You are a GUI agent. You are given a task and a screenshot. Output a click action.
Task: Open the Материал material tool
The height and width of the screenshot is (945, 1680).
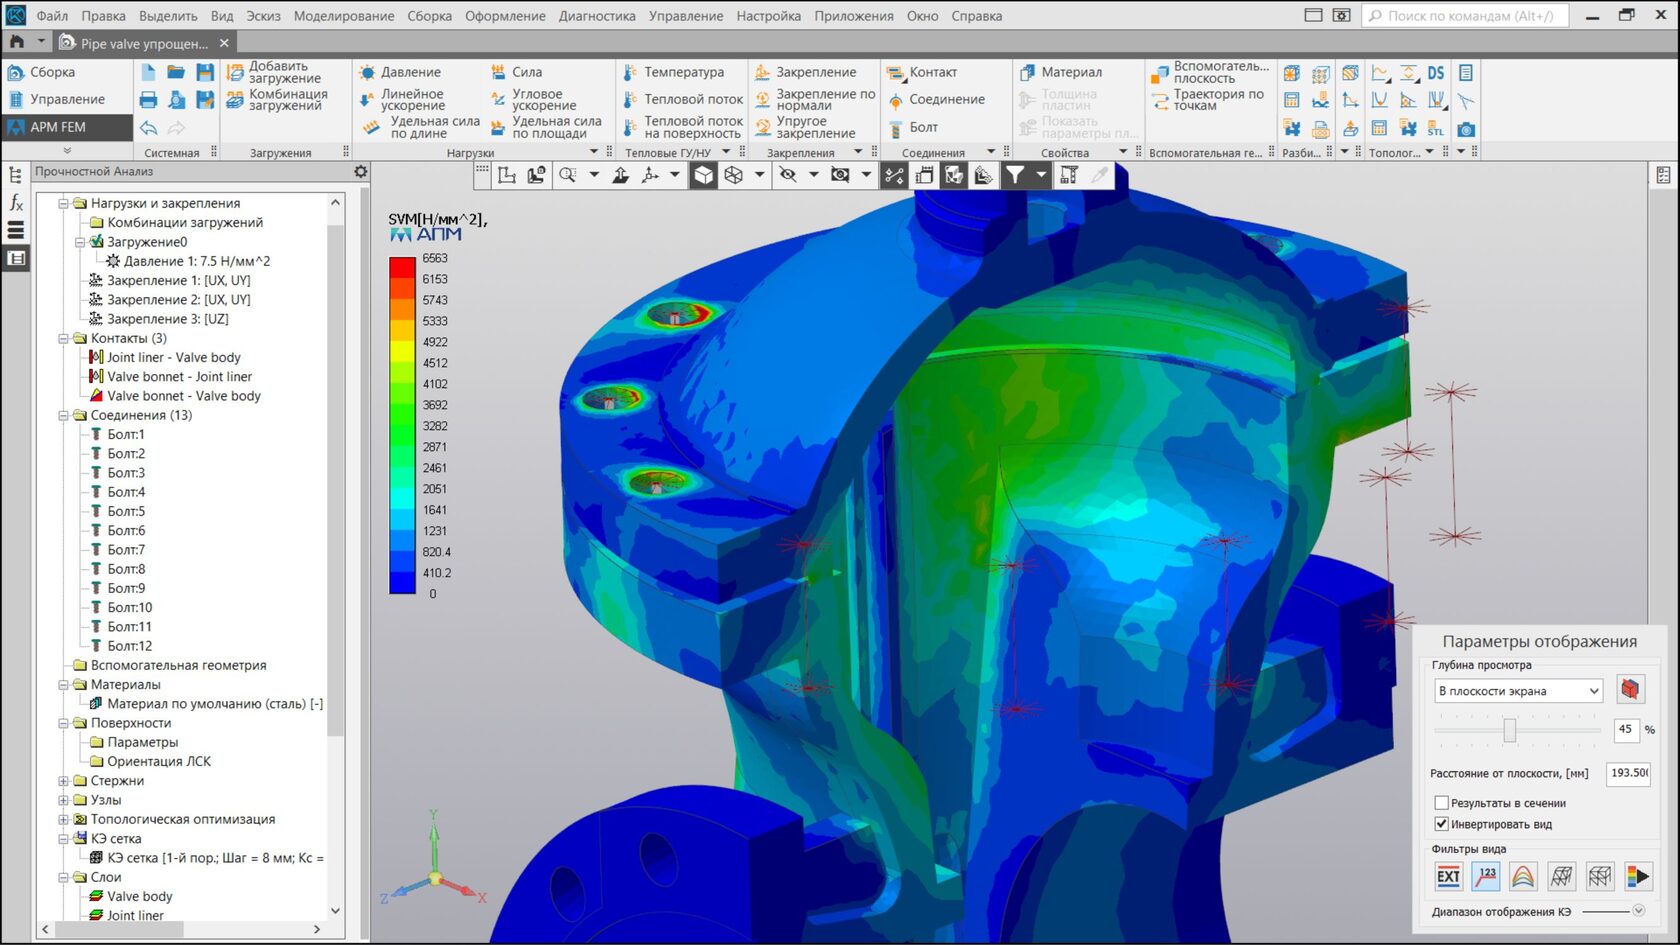click(1060, 72)
